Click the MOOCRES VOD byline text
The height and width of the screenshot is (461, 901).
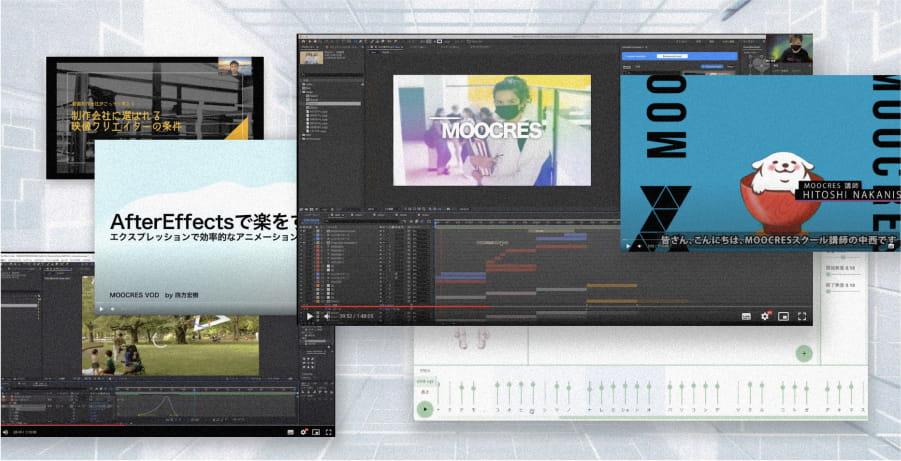click(155, 295)
